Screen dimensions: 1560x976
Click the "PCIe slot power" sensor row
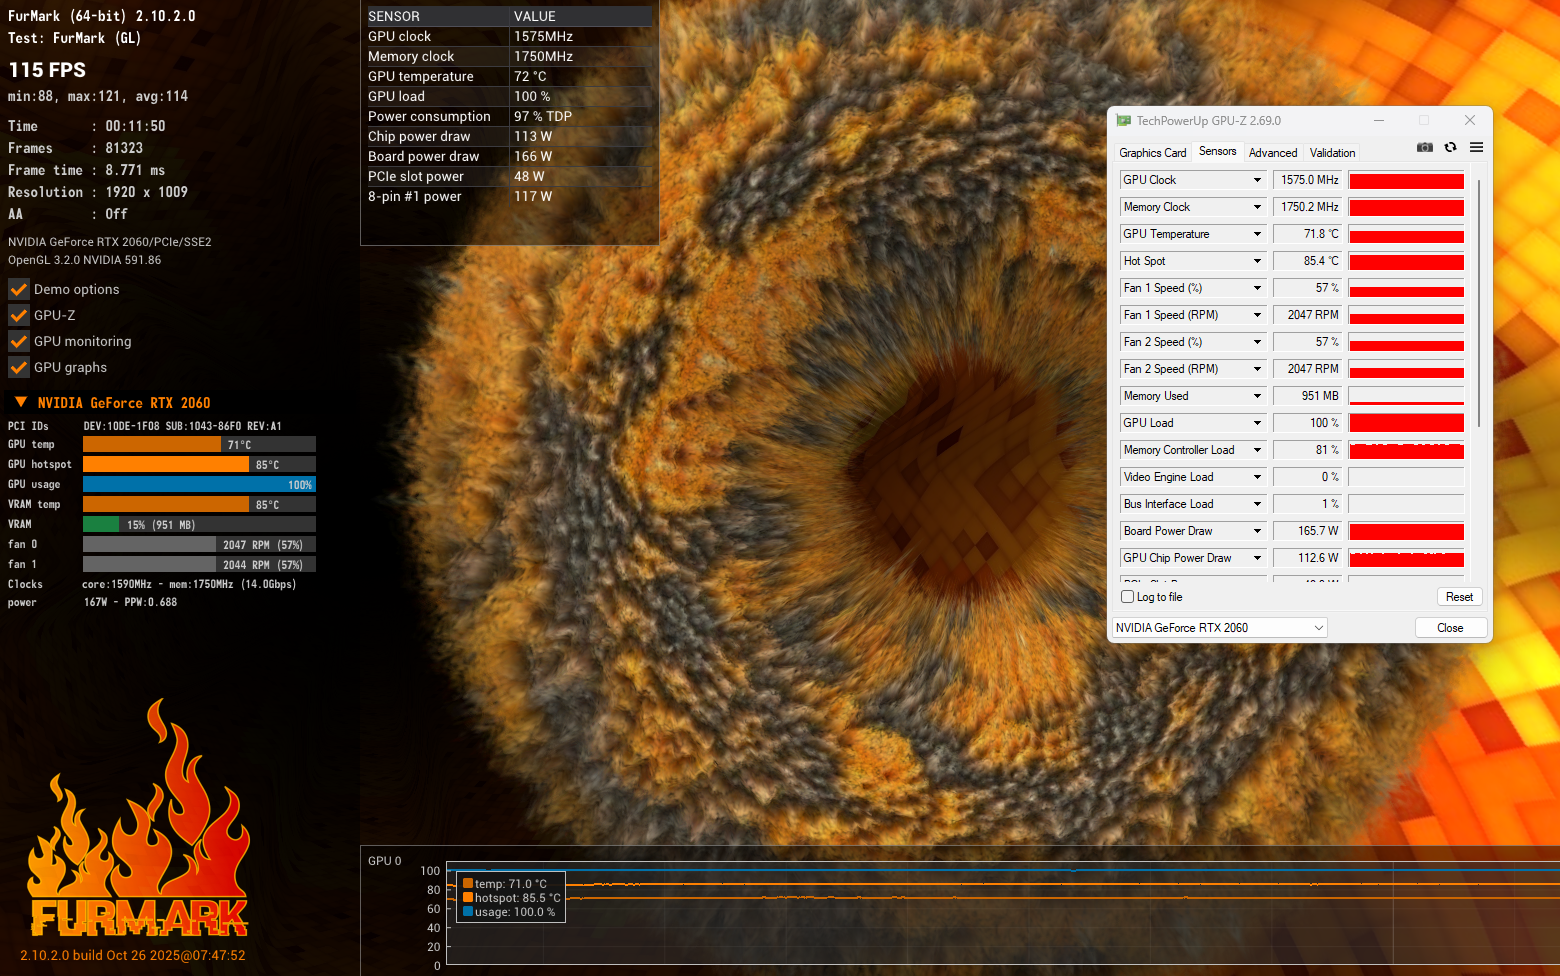click(509, 176)
